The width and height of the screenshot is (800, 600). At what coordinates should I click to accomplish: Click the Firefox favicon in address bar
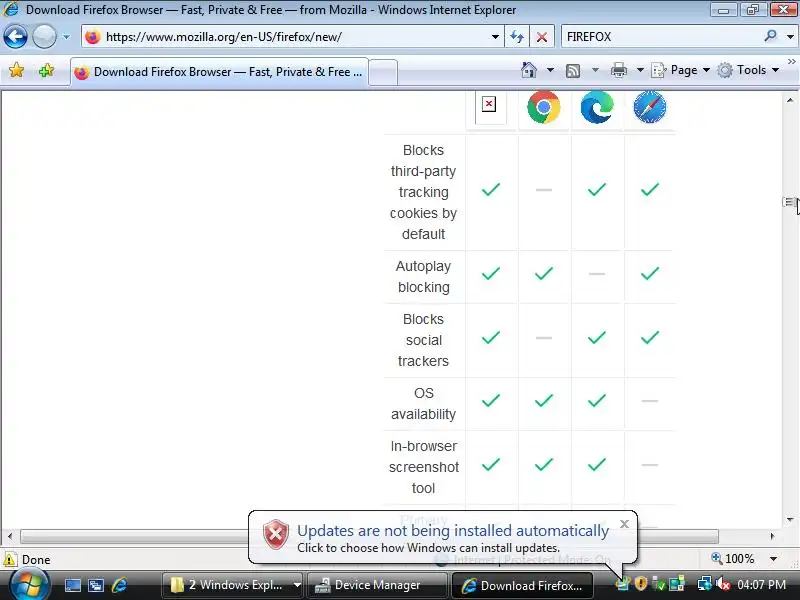(x=93, y=37)
